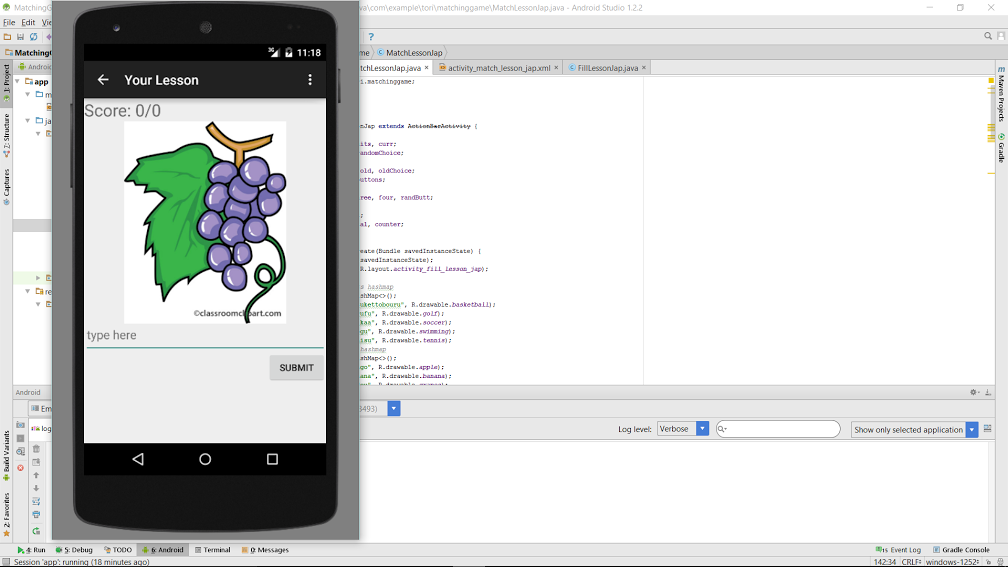This screenshot has width=1008, height=567.
Task: Open the File menu
Action: point(9,22)
